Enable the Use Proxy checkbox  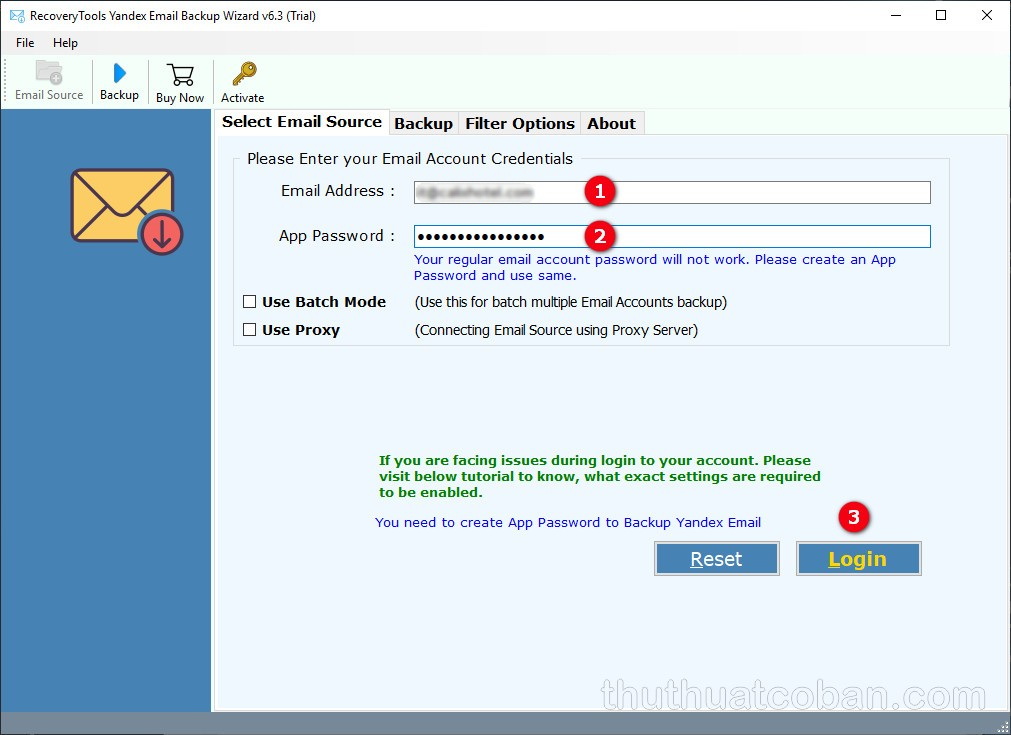click(x=250, y=330)
